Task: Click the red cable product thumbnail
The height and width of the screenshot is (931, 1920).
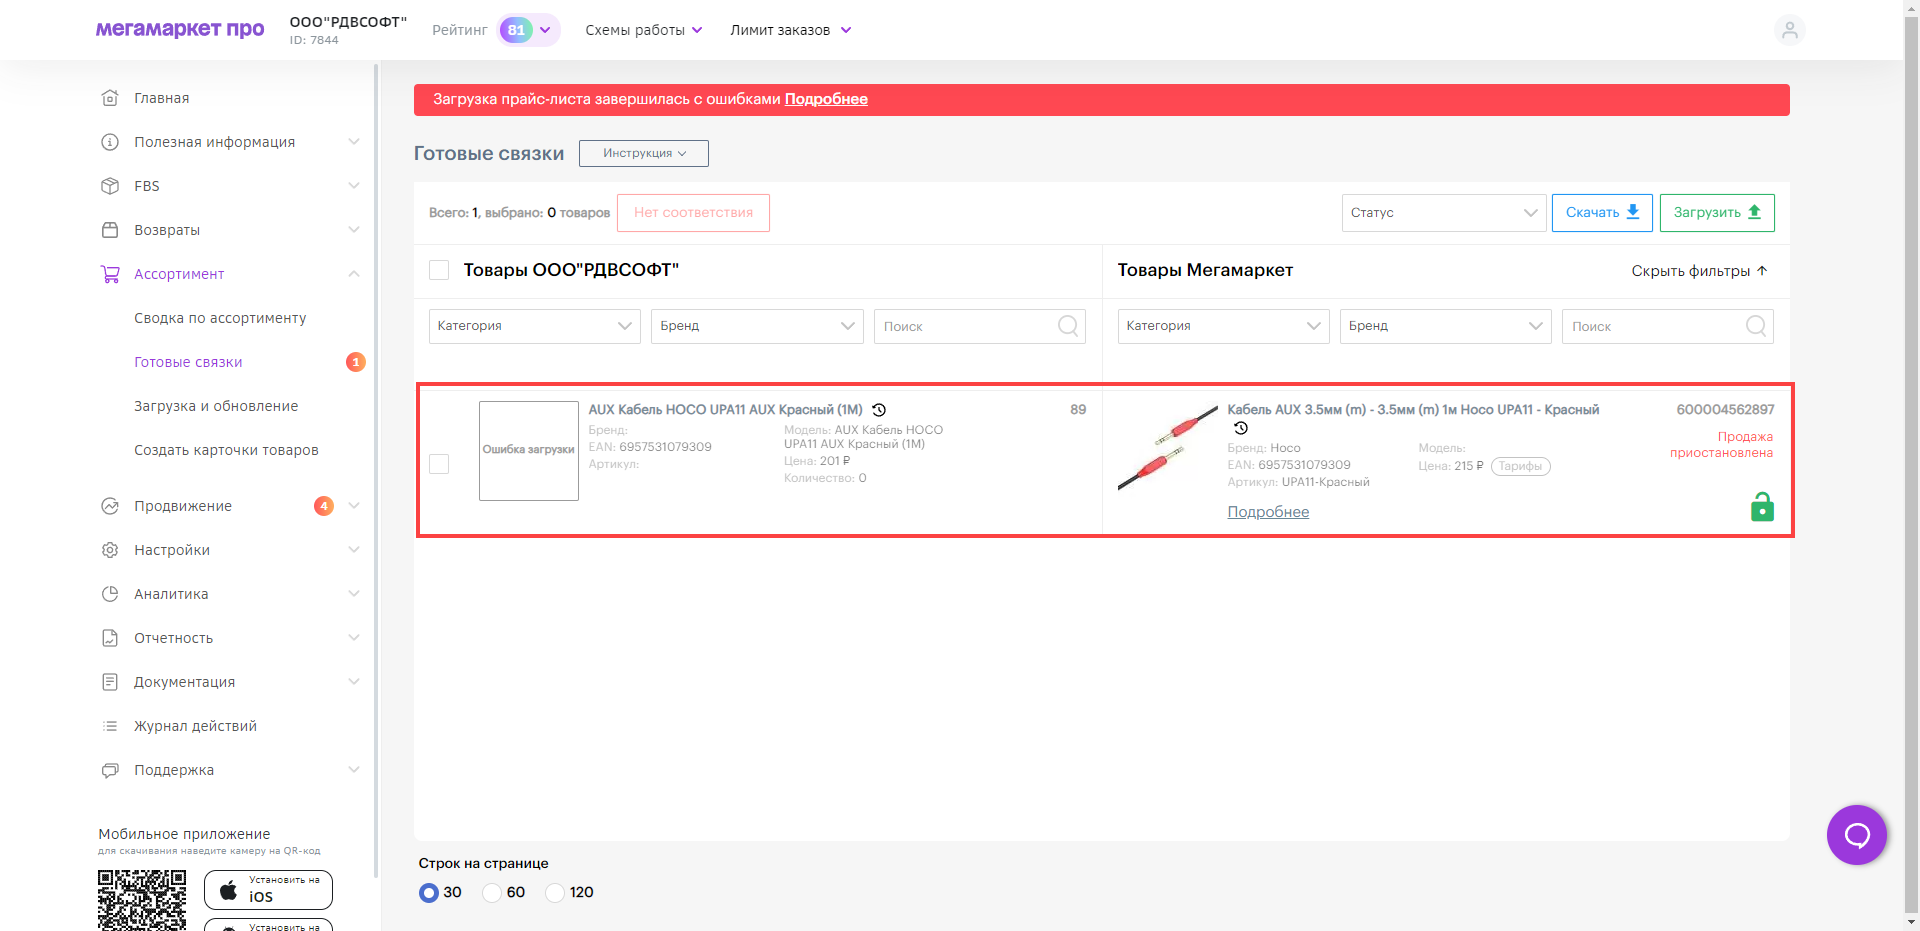Action: [x=1167, y=448]
